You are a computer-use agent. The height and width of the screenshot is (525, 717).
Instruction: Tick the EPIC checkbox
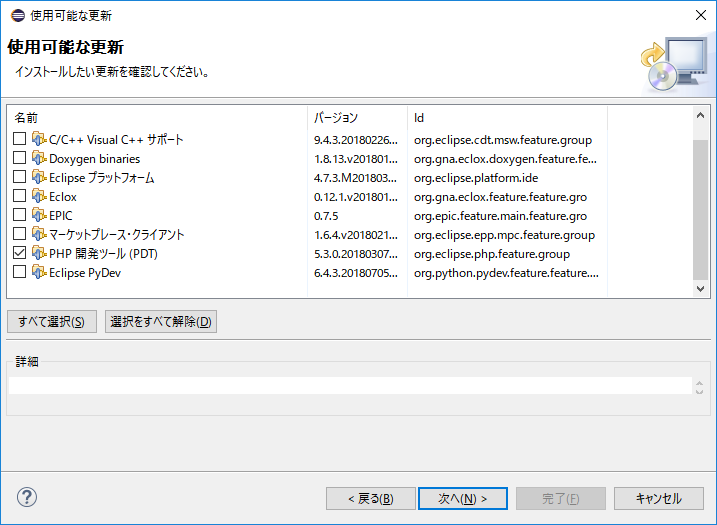[20, 214]
